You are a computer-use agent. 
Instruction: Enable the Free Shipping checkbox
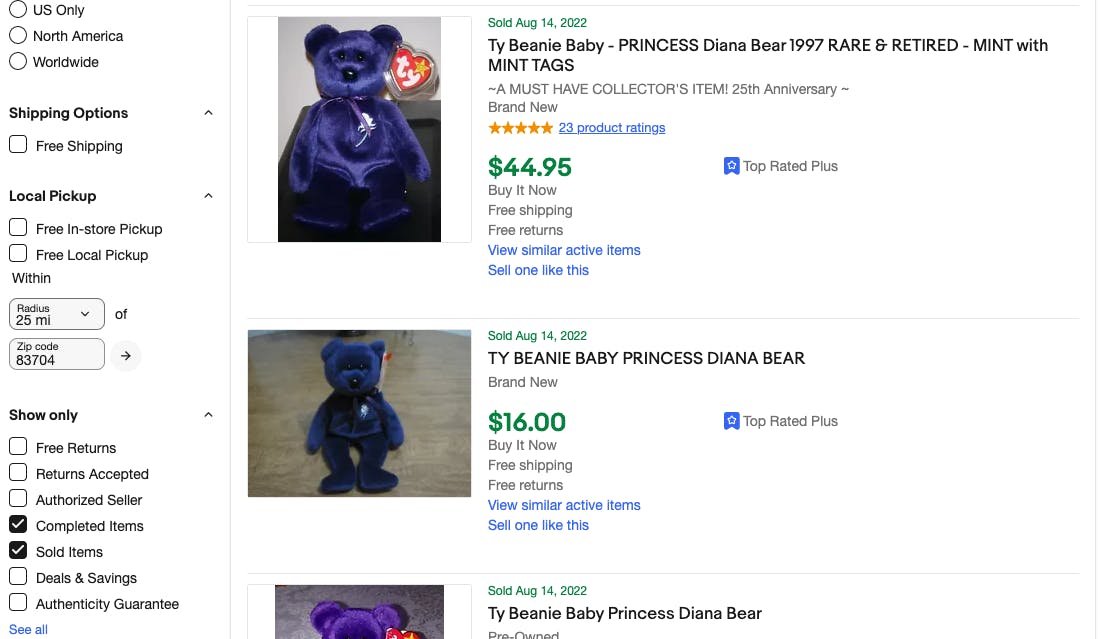click(x=18, y=145)
